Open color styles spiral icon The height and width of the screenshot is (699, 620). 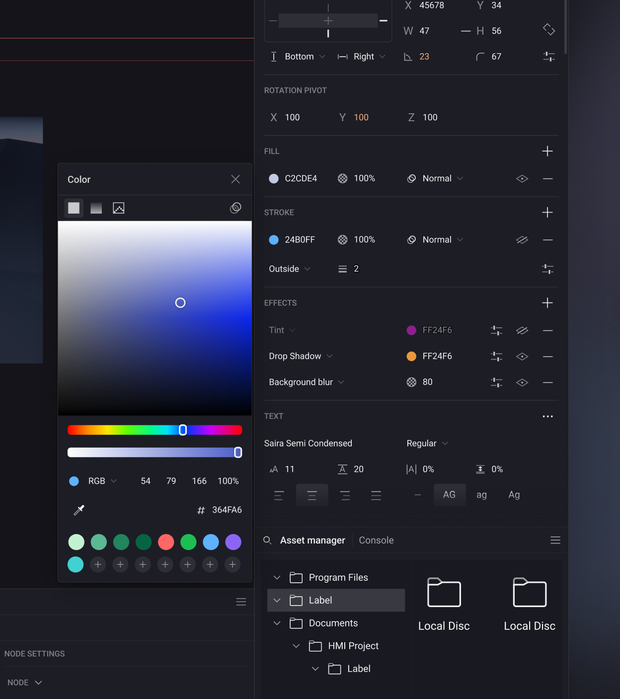pyautogui.click(x=235, y=208)
